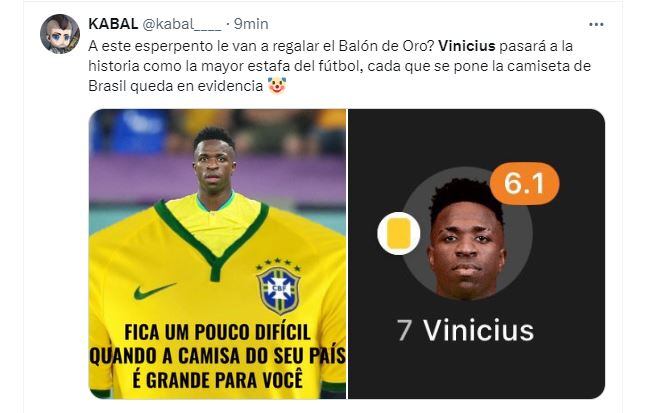Click the CBF crest on the jersey
645x413 pixels.
tap(278, 291)
